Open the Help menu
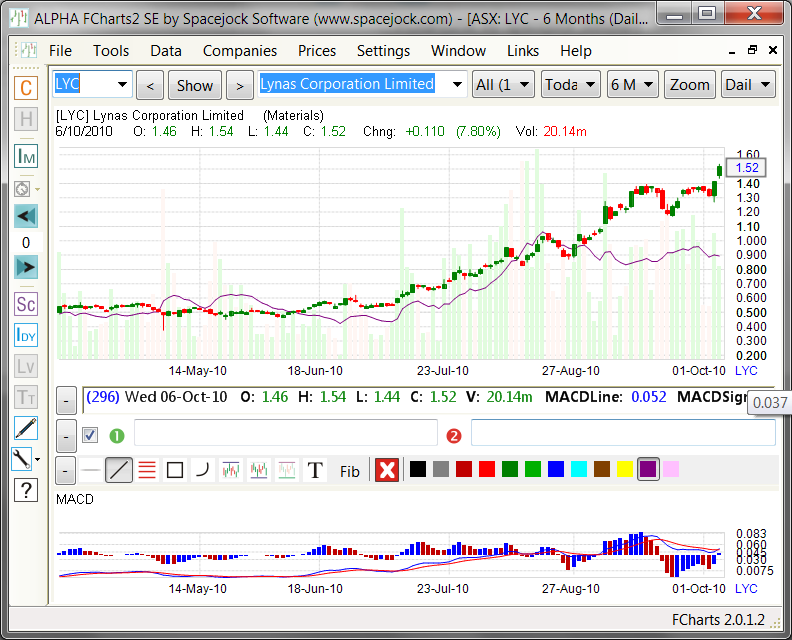This screenshot has width=792, height=640. tap(575, 51)
